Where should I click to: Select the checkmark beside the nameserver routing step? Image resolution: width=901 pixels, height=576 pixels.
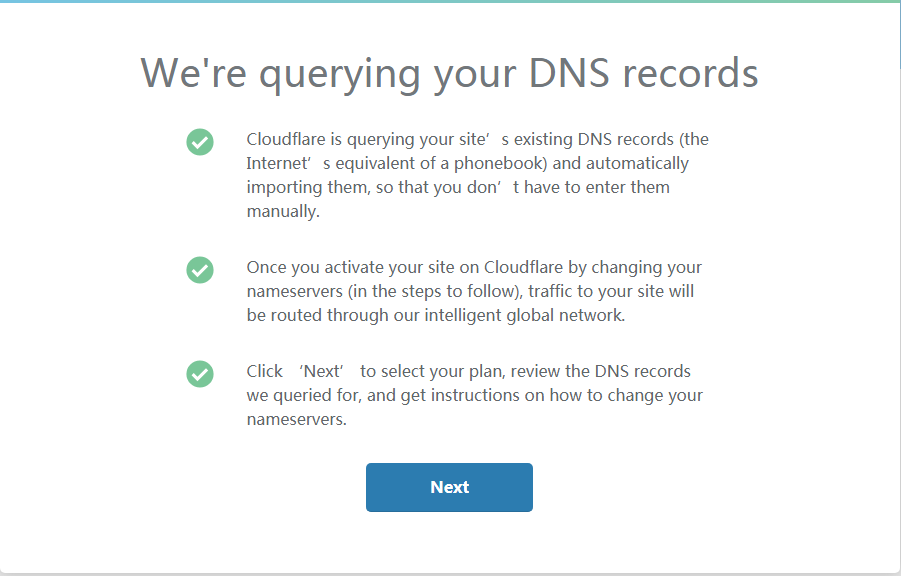[200, 270]
